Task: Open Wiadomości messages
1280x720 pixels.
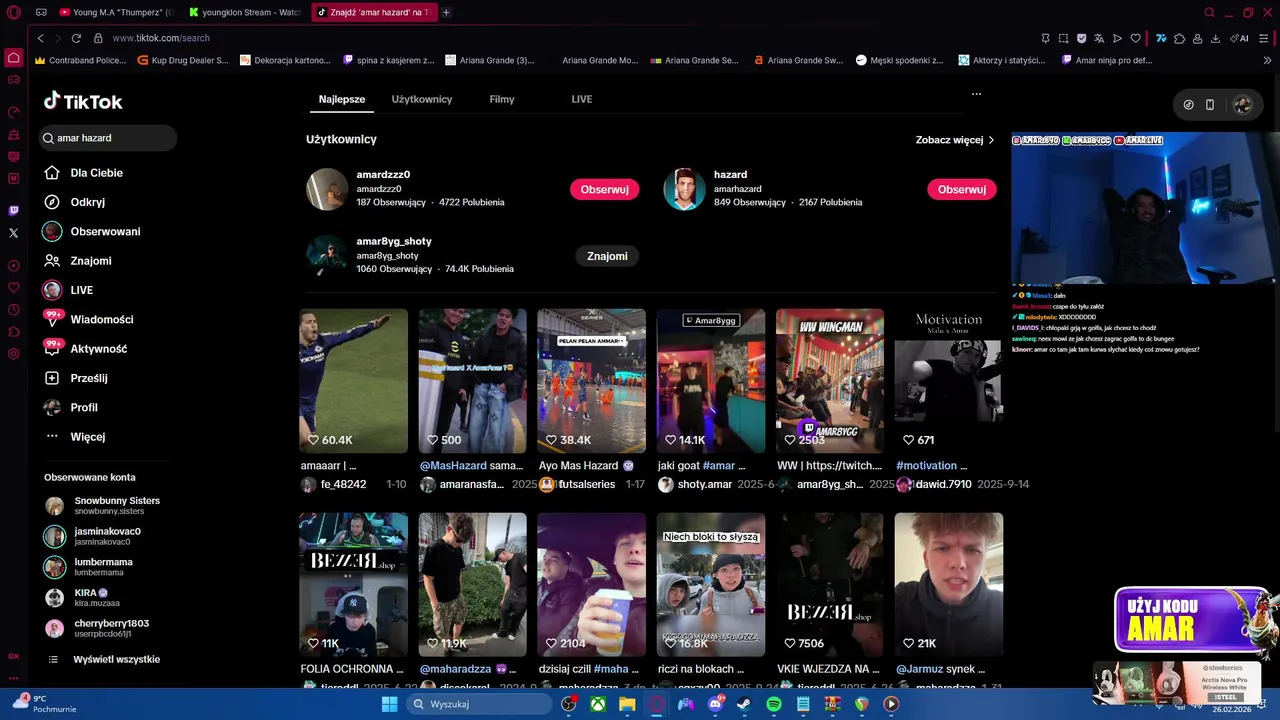Action: pyautogui.click(x=88, y=319)
